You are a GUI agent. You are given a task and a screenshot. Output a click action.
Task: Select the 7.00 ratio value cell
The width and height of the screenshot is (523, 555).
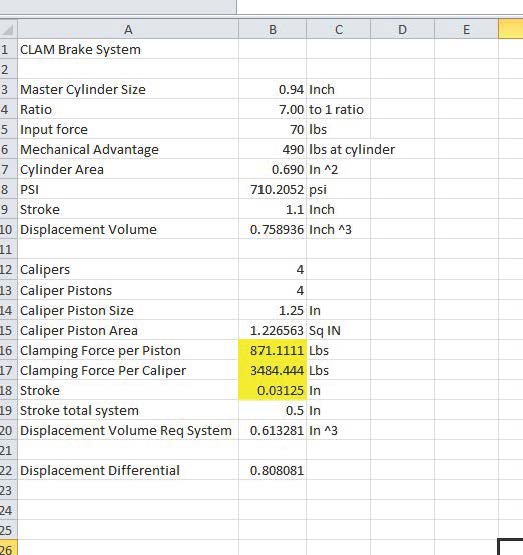coord(272,109)
